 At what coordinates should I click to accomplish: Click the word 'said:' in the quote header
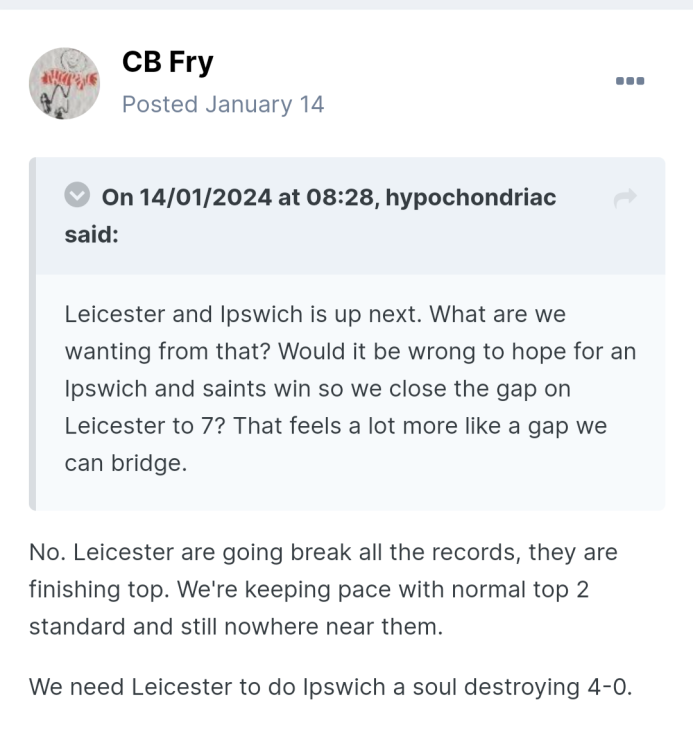tap(92, 235)
